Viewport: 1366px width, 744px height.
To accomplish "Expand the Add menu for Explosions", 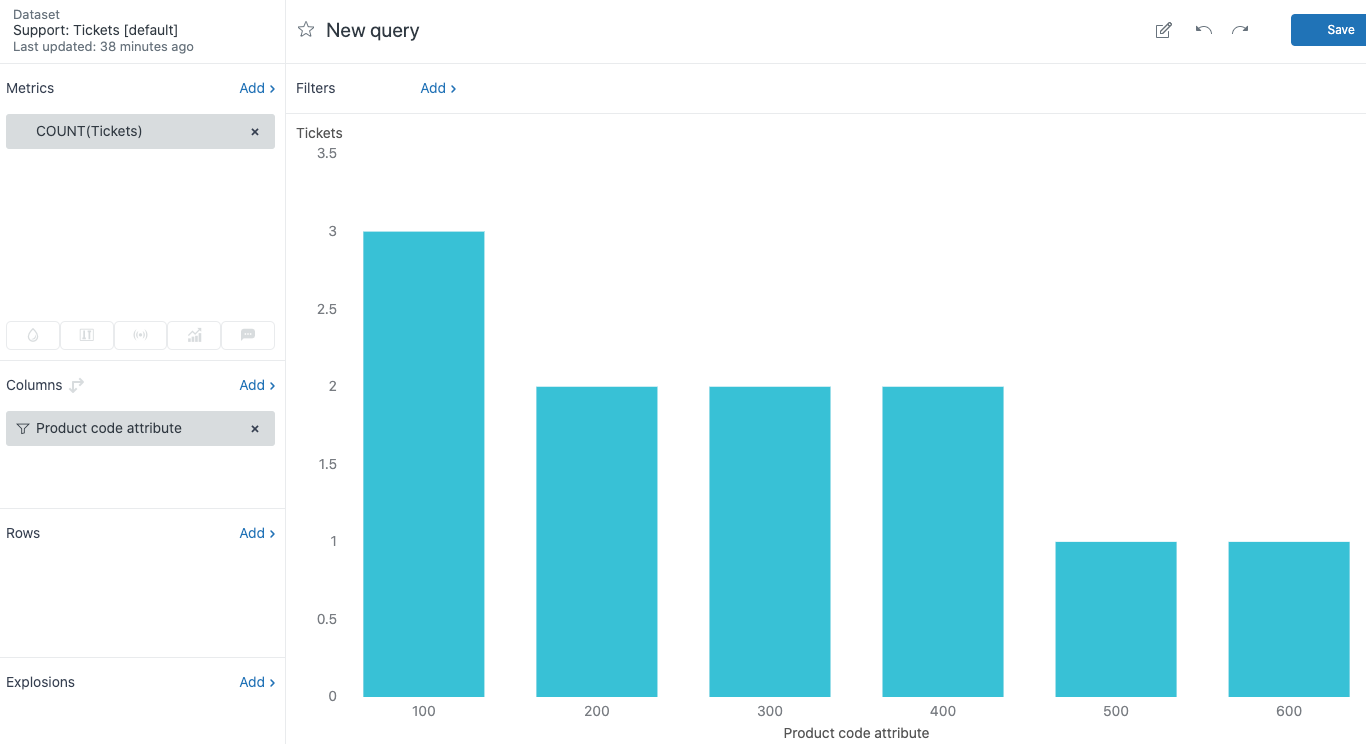I will point(257,682).
